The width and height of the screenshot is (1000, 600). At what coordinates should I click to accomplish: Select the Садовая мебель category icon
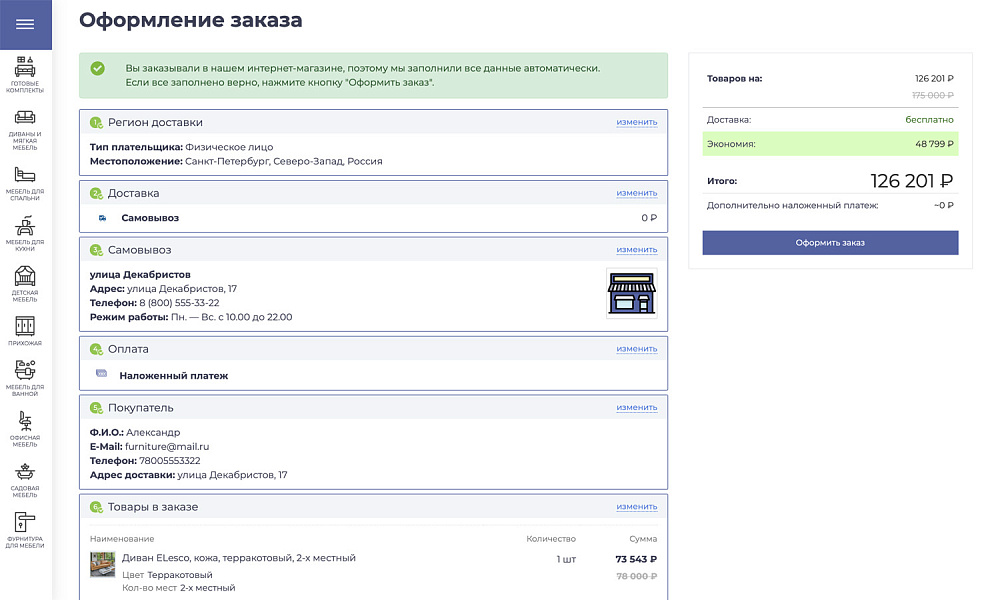(x=25, y=472)
